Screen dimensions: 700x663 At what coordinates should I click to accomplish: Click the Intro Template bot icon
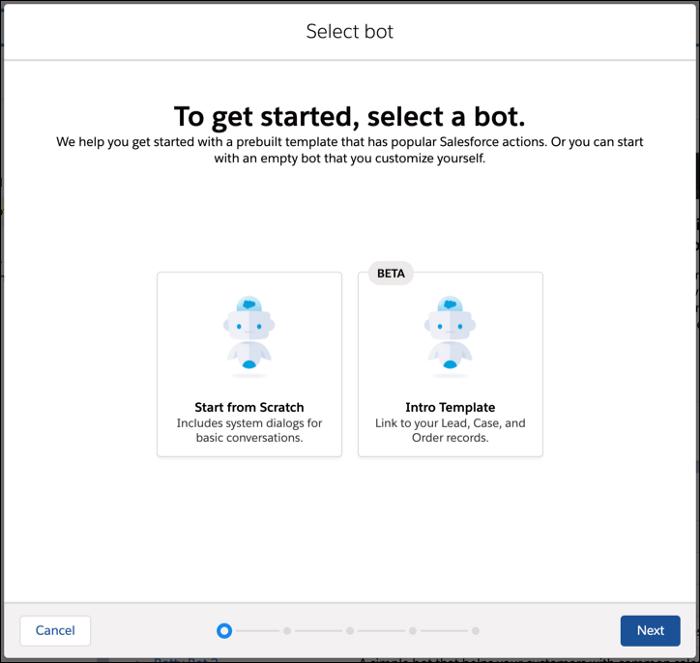click(x=450, y=336)
